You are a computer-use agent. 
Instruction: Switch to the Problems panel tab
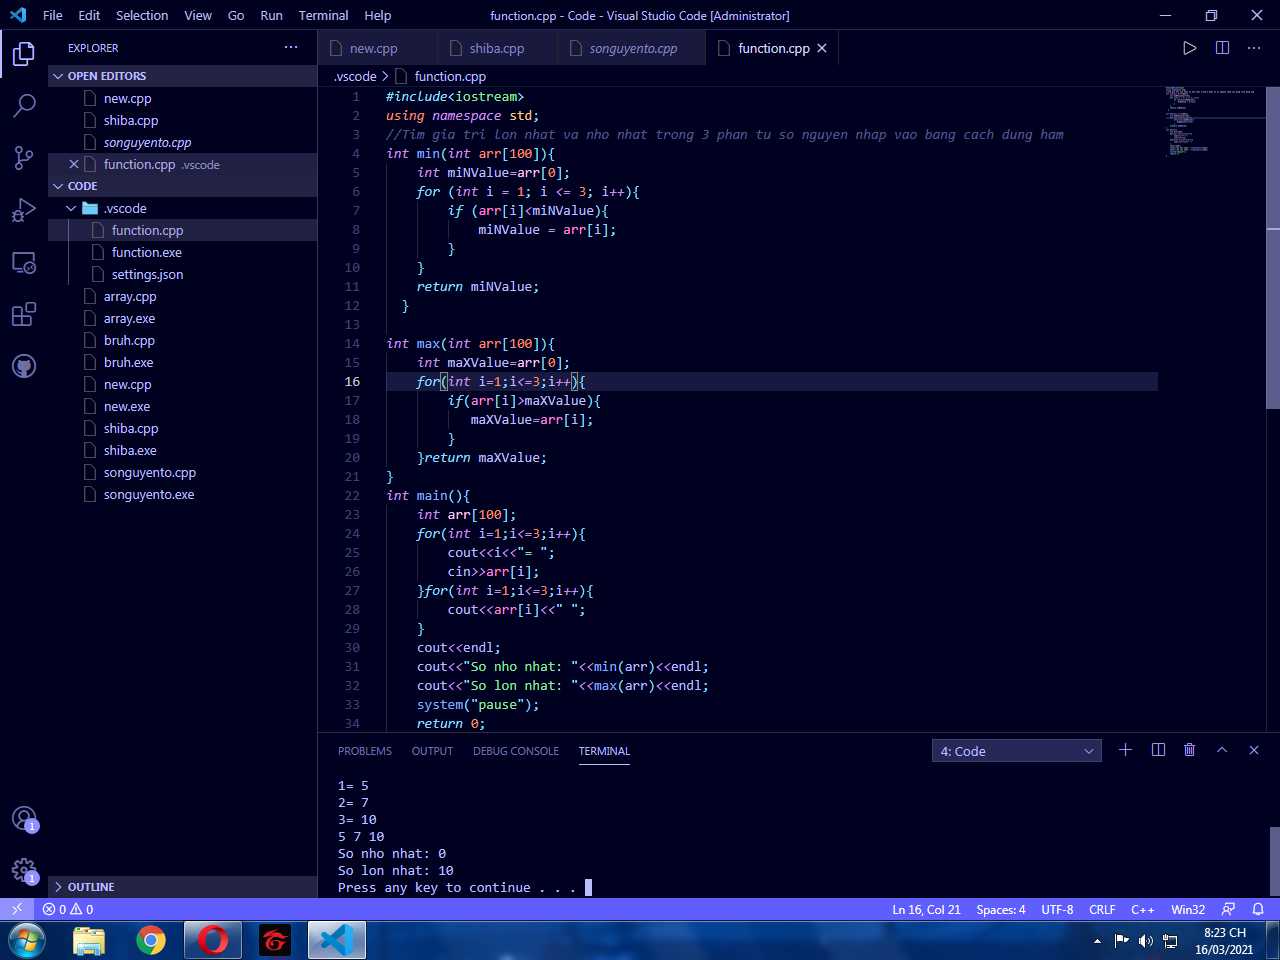(x=365, y=751)
